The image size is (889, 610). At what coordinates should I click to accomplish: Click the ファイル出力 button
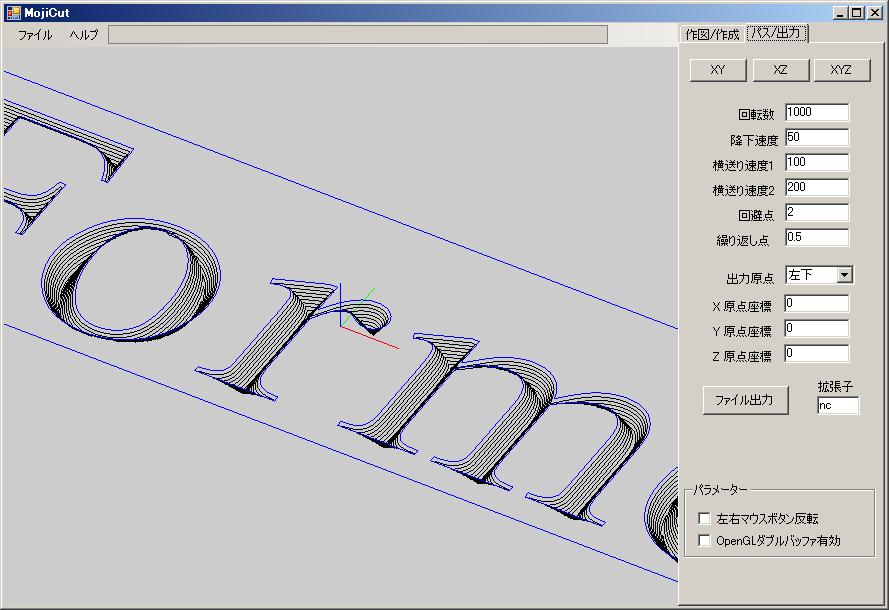(745, 400)
